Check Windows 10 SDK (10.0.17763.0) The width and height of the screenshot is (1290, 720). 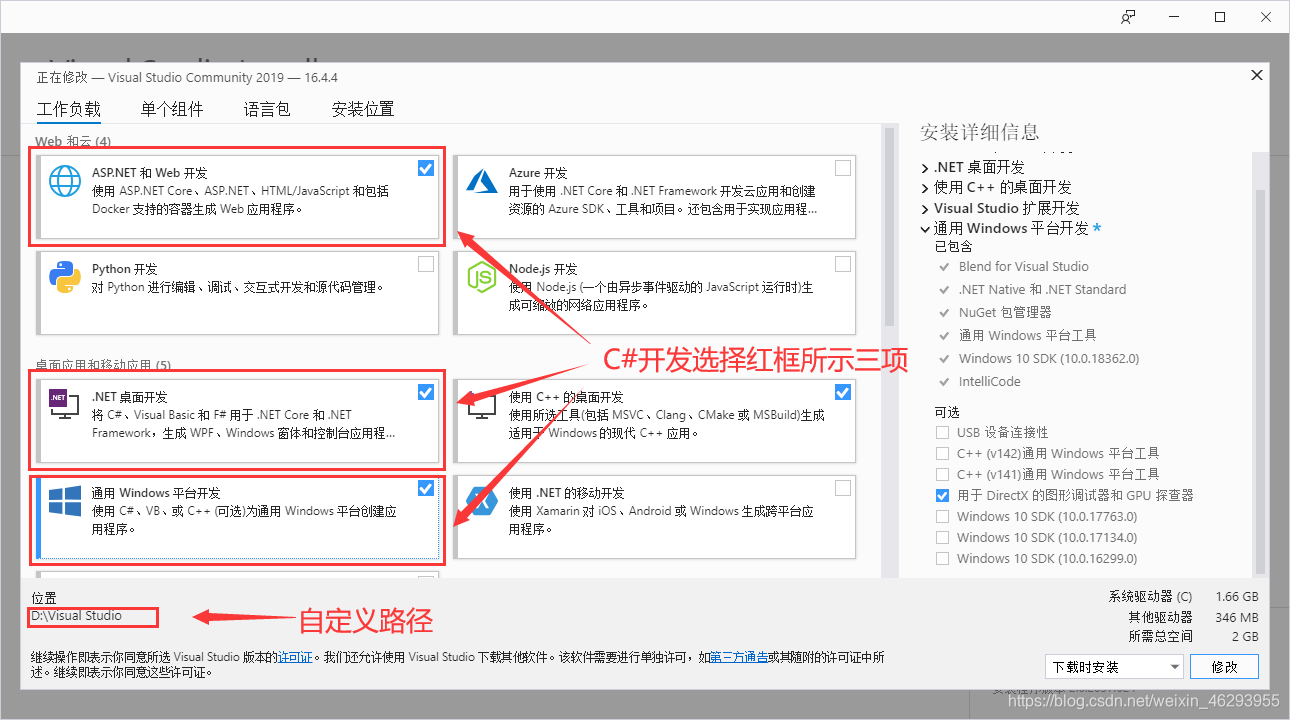(942, 516)
